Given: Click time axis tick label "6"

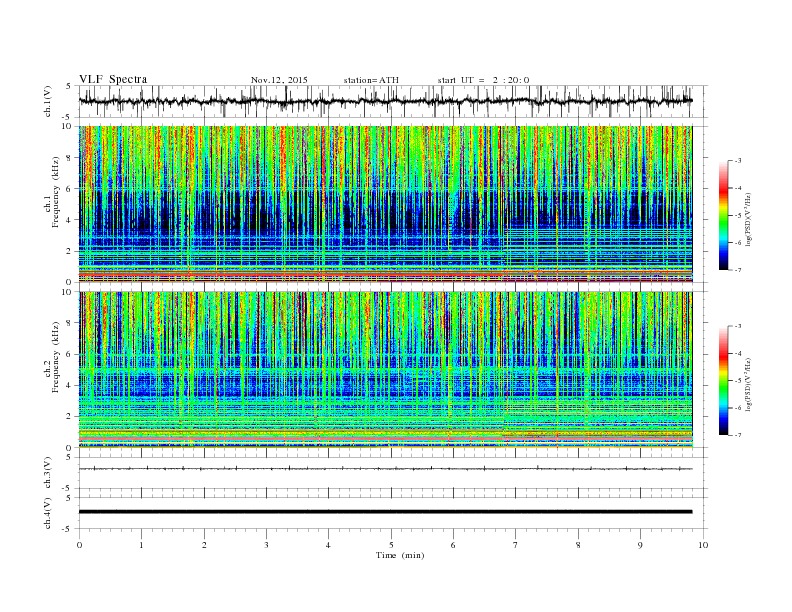Looking at the screenshot, I should point(453,545).
